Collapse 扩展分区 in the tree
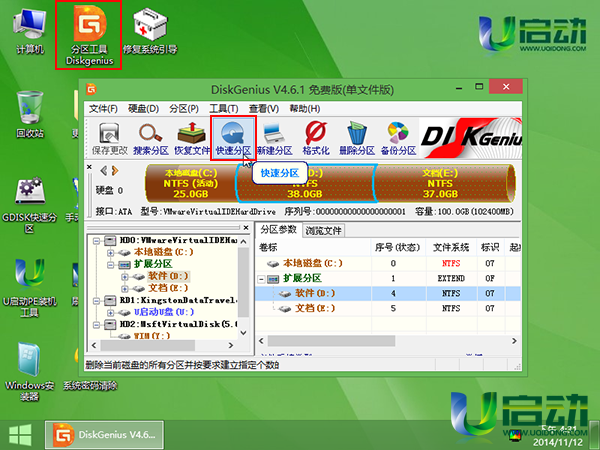600x450 pixels. pyautogui.click(x=111, y=264)
